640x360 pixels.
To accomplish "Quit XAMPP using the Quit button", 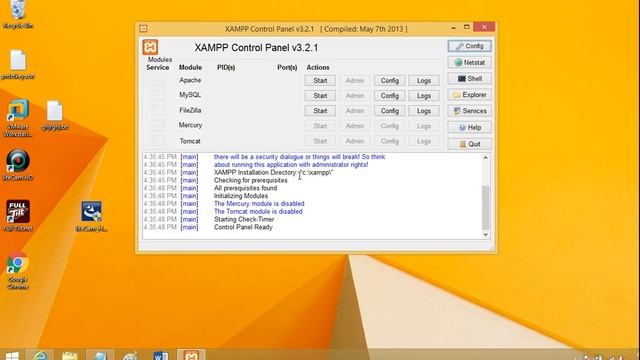I will pos(469,144).
